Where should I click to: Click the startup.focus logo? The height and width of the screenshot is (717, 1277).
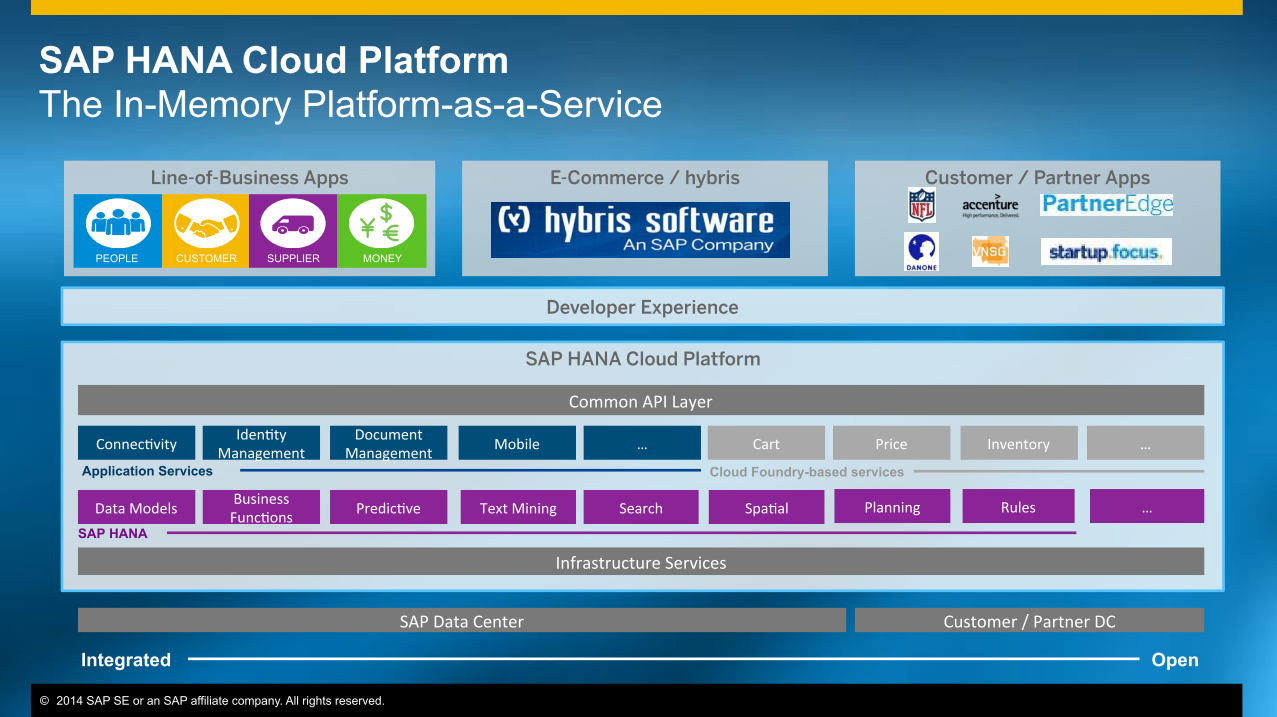[1106, 251]
